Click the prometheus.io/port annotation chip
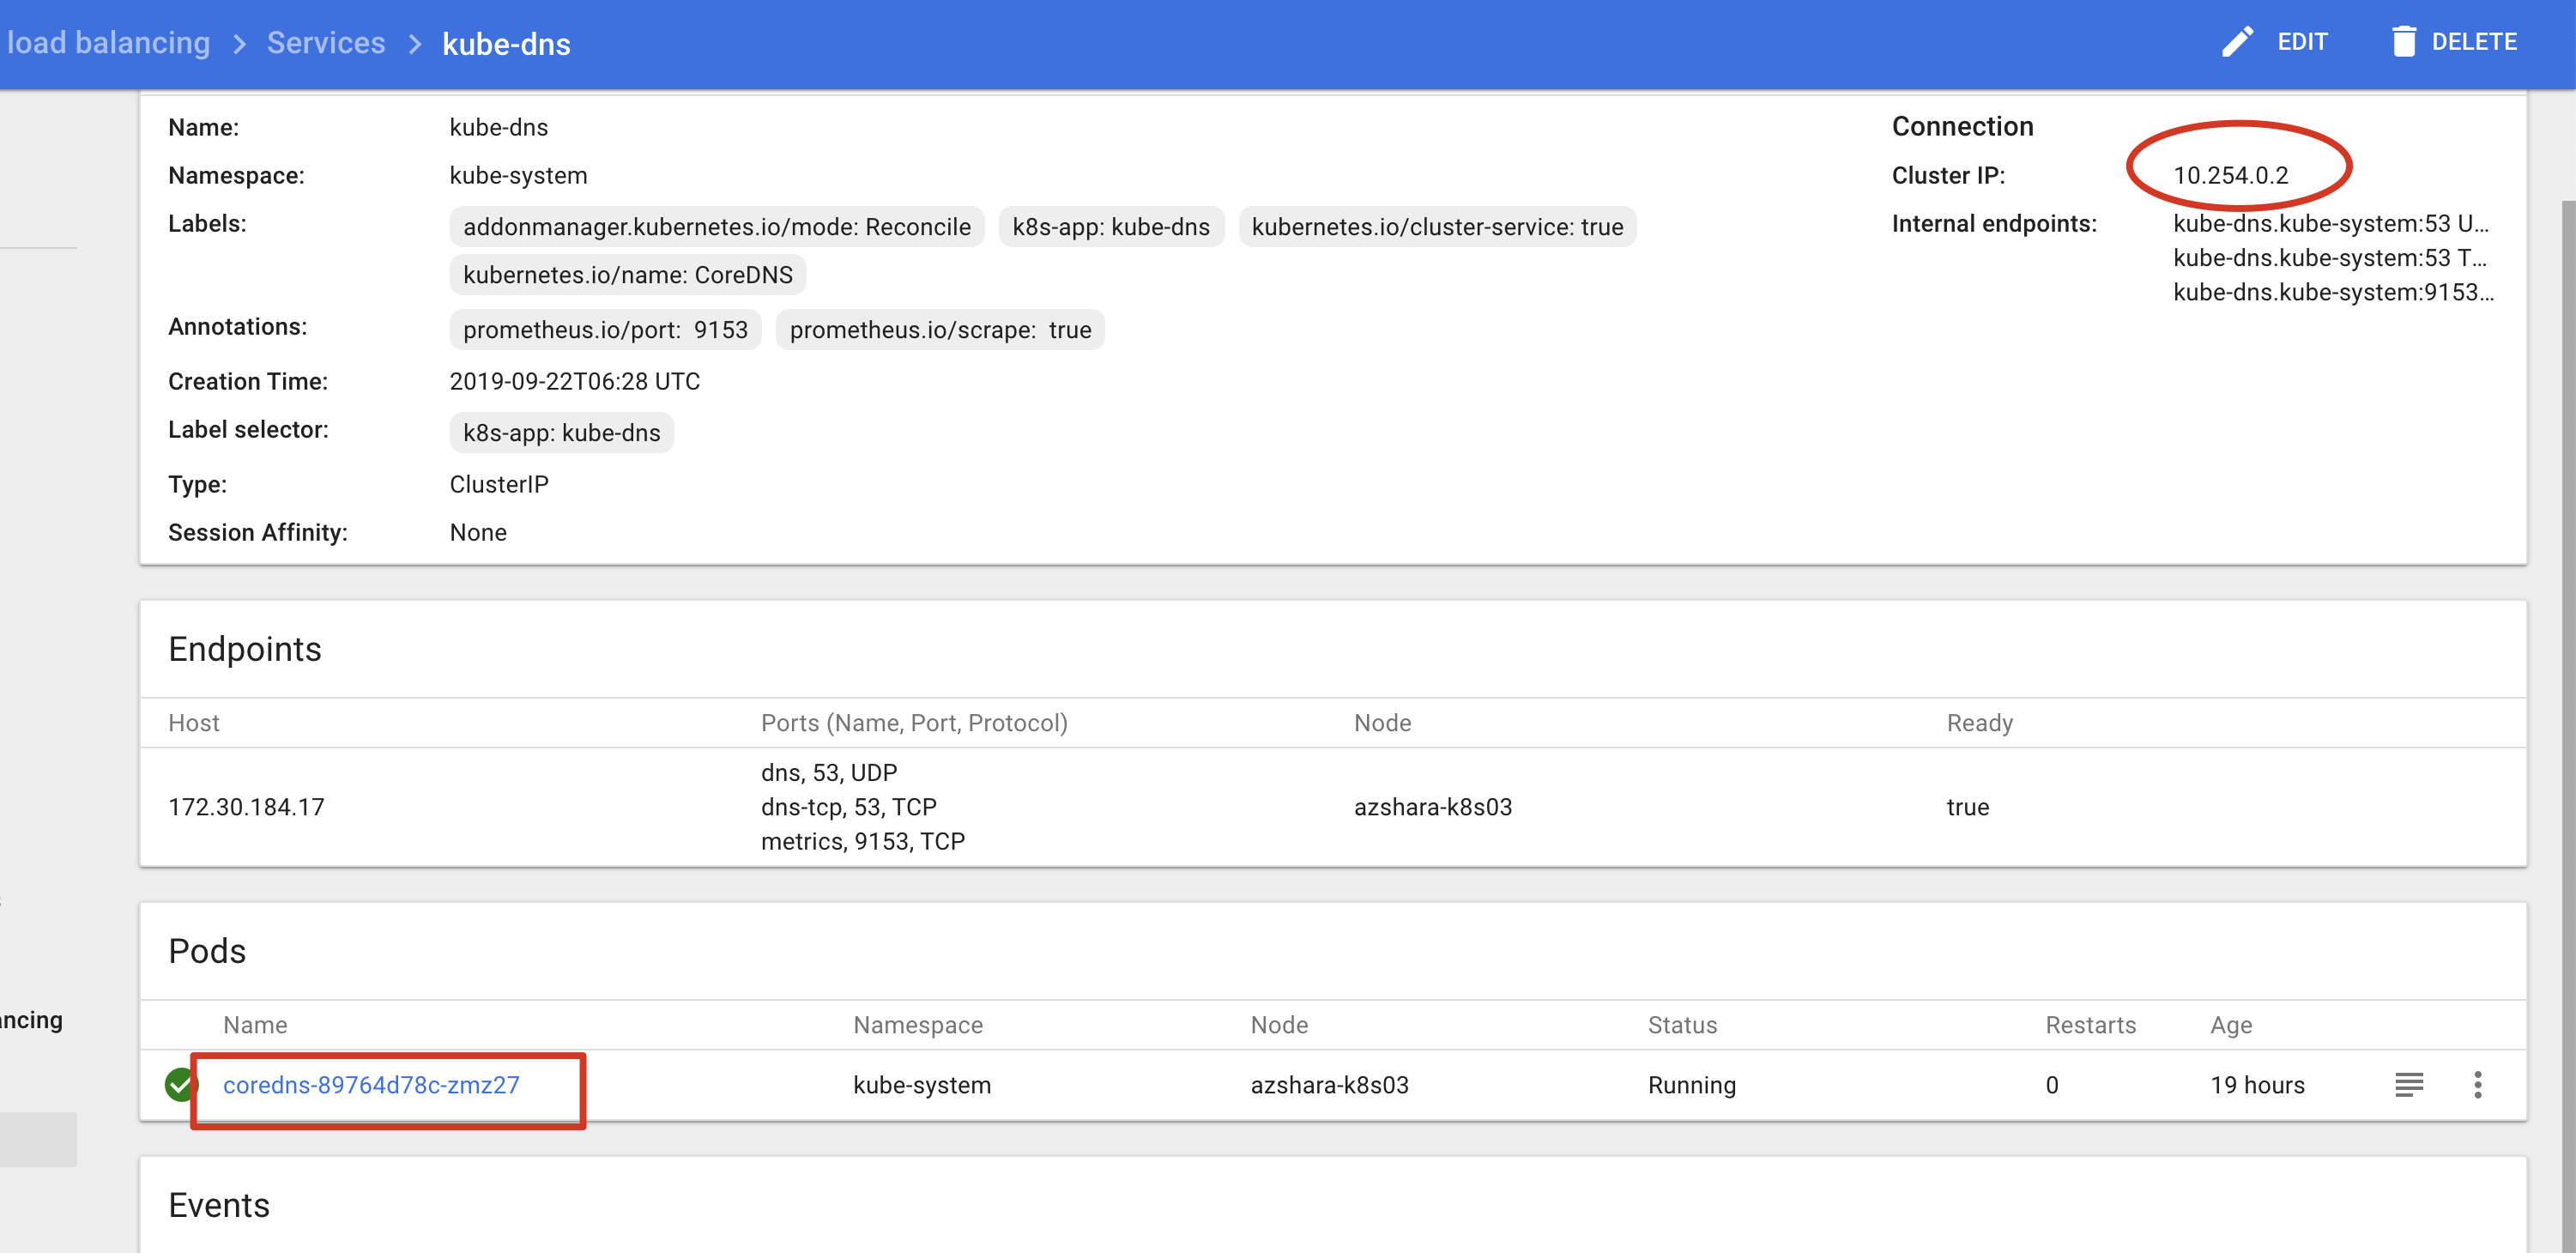The image size is (2576, 1253). pyautogui.click(x=605, y=330)
